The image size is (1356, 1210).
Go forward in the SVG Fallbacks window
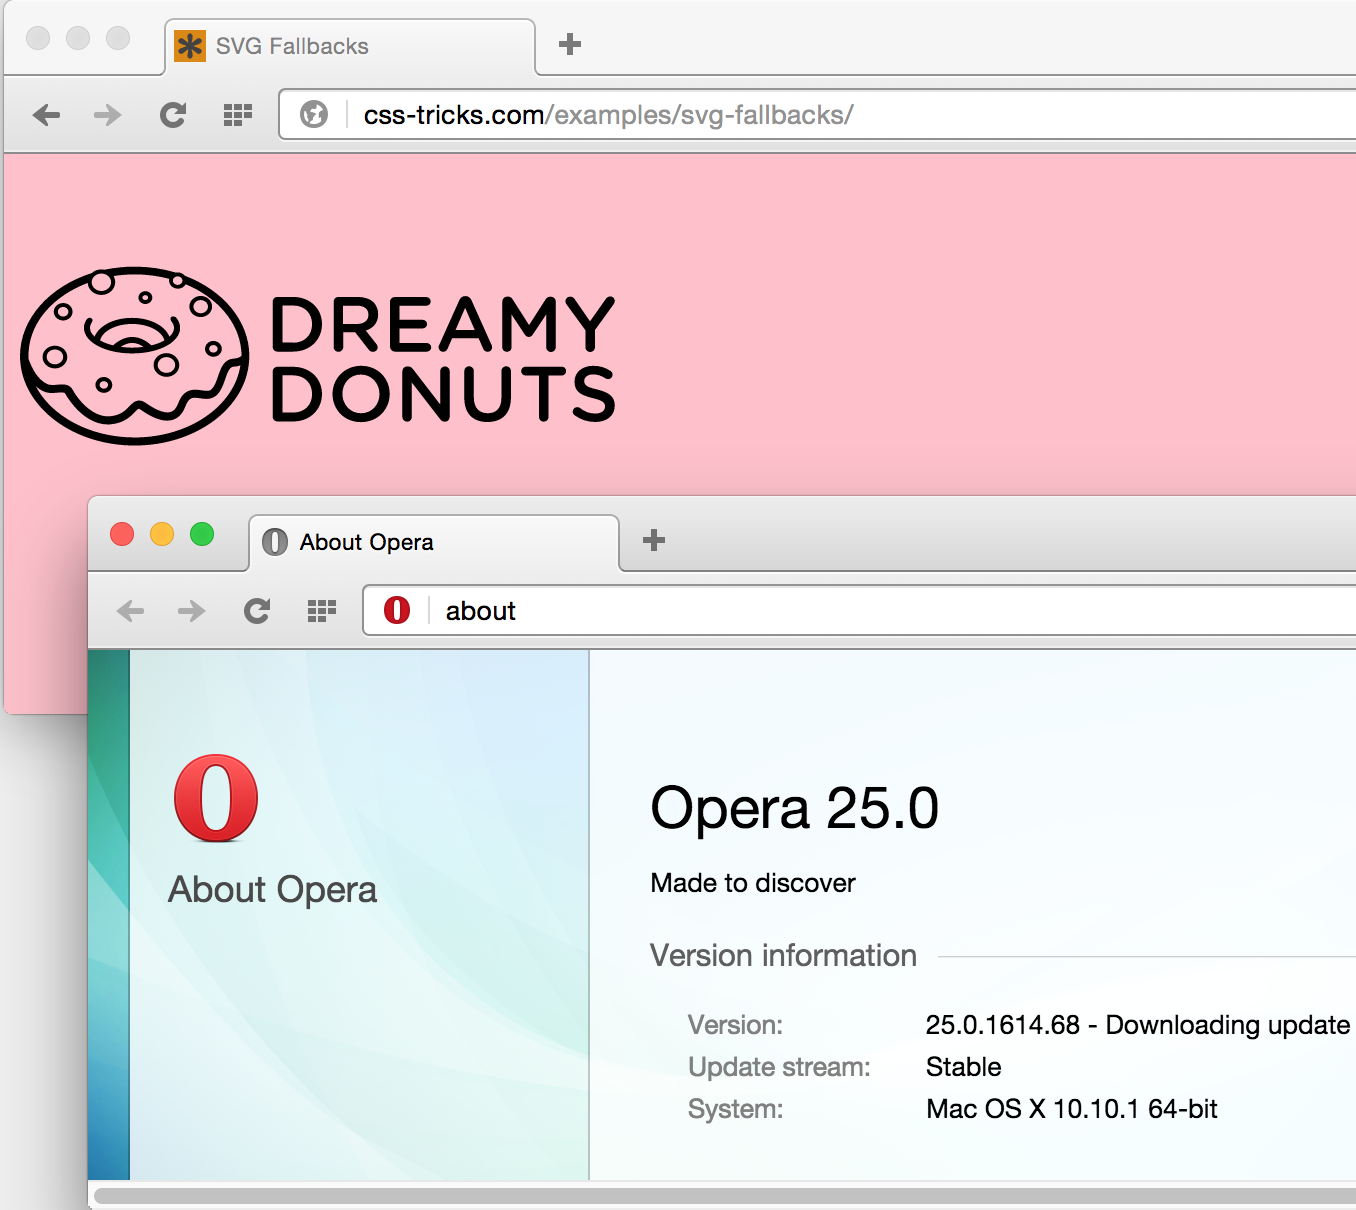click(x=108, y=115)
